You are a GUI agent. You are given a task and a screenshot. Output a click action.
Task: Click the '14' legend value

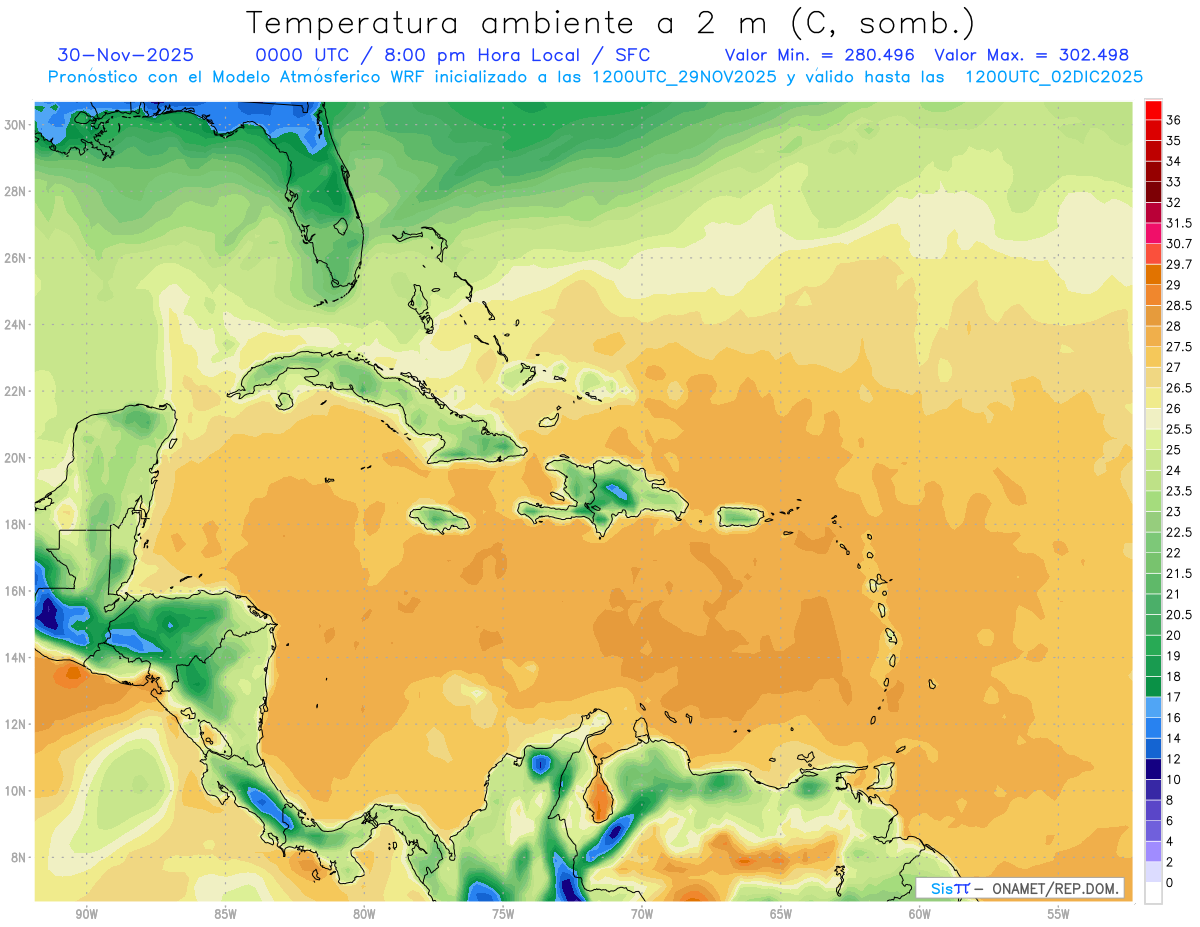click(x=1174, y=738)
